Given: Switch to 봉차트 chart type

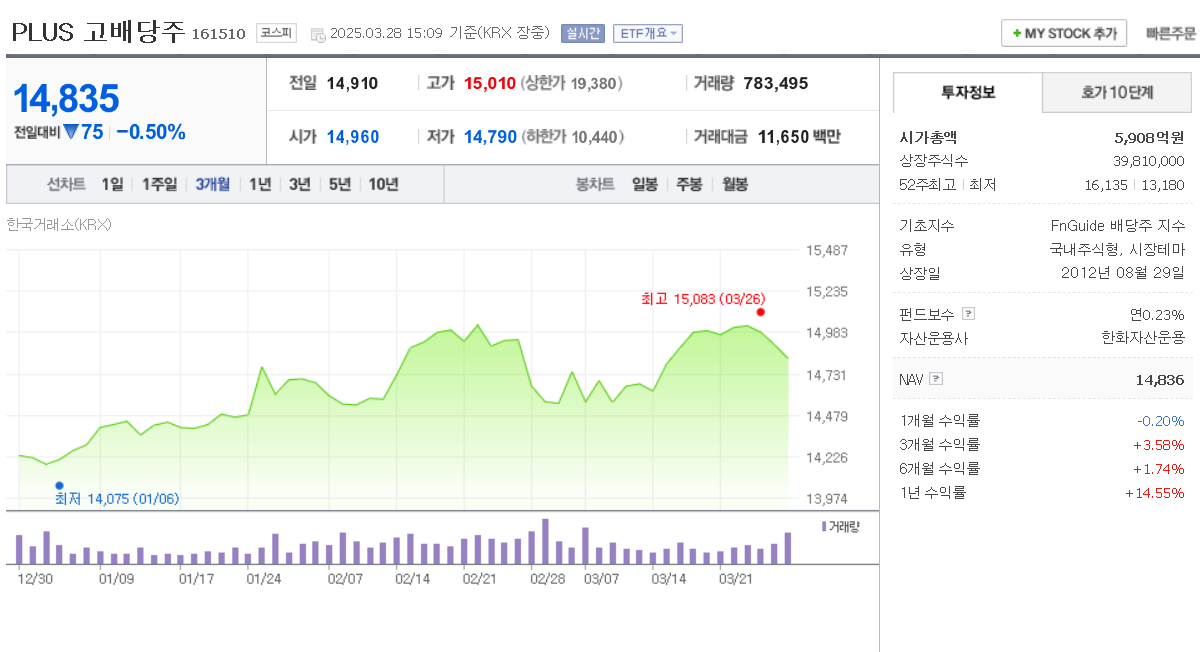Looking at the screenshot, I should [x=595, y=183].
